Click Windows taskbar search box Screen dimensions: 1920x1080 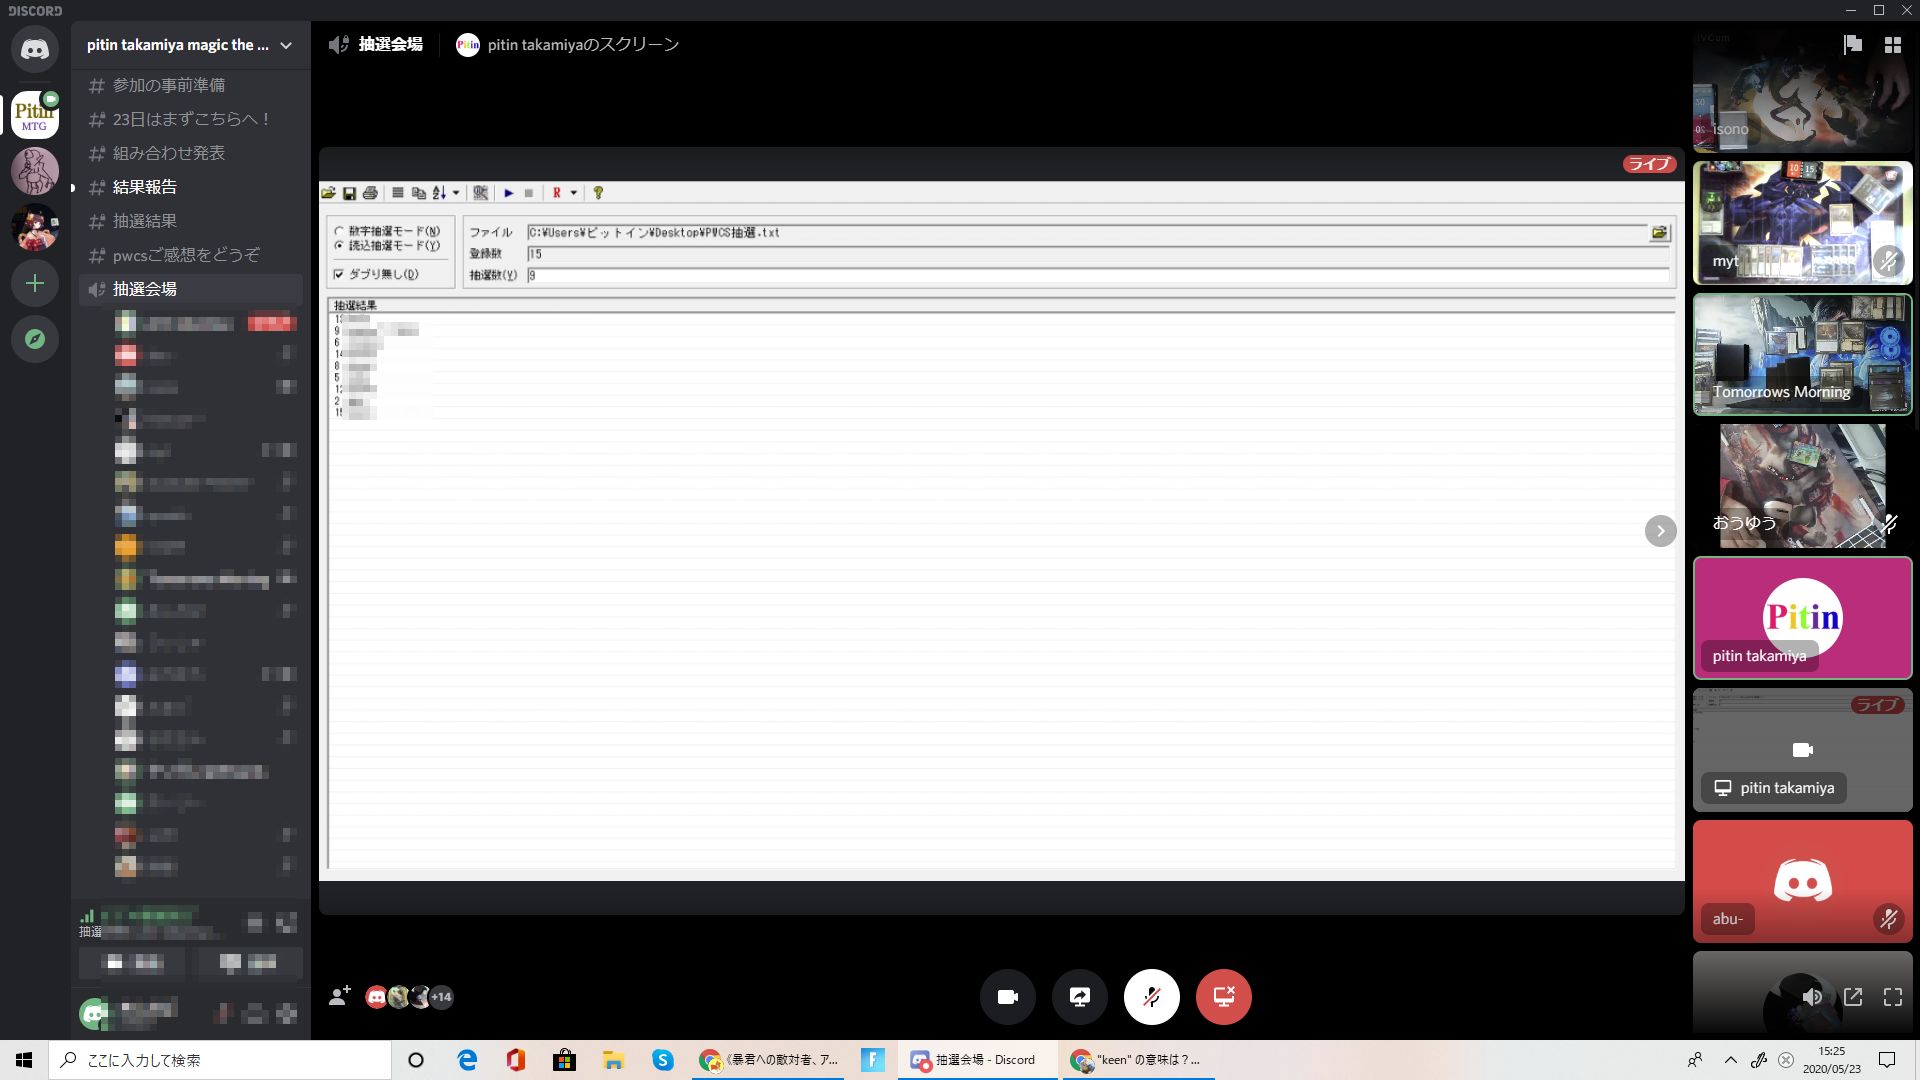click(220, 1060)
